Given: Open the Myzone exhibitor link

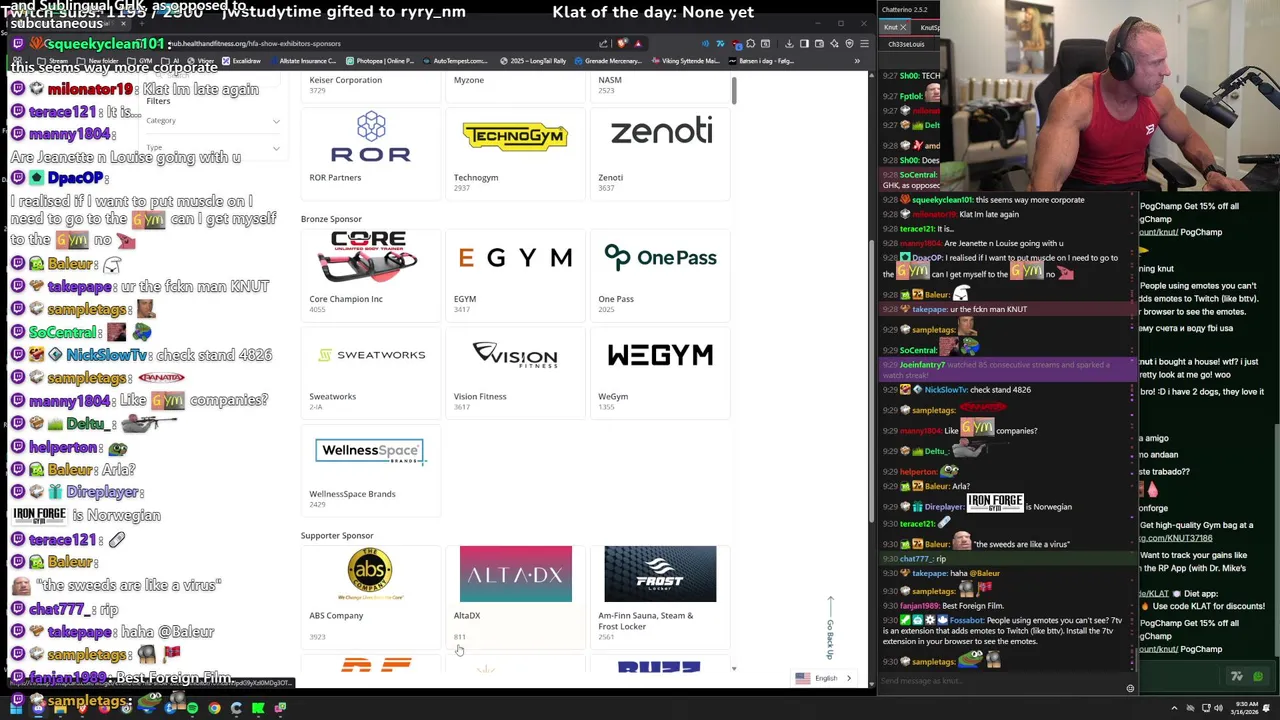Looking at the screenshot, I should point(468,80).
